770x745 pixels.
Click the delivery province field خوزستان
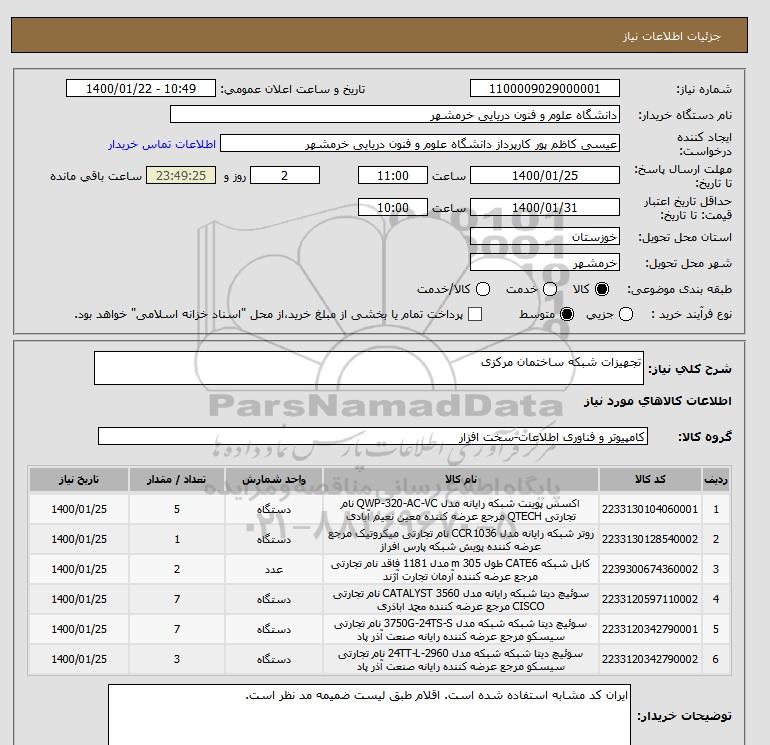(545, 237)
